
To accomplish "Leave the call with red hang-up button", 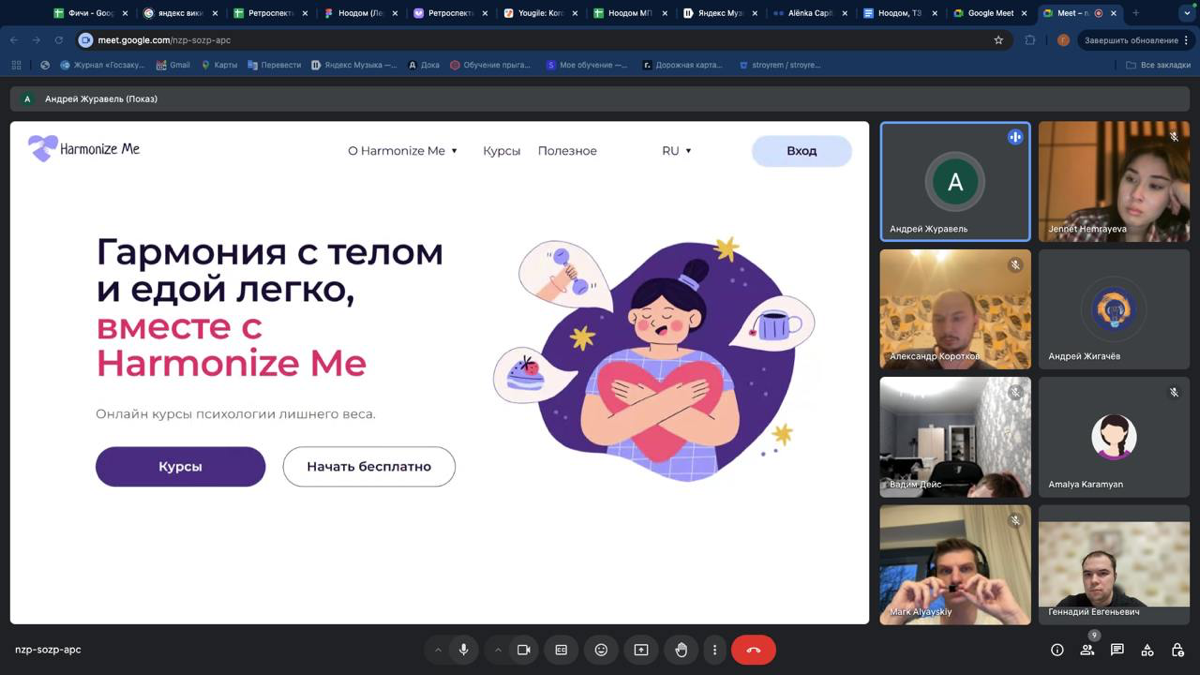I will [753, 650].
